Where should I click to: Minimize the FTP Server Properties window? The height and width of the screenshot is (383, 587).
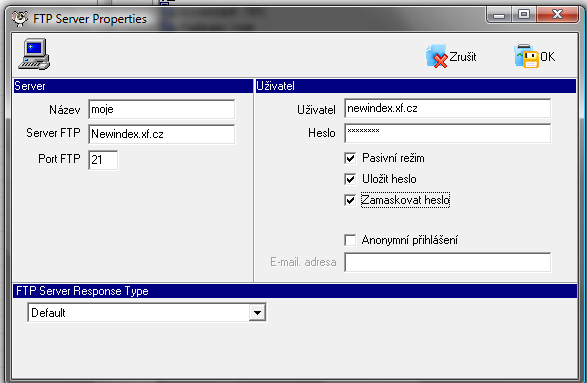tap(499, 15)
